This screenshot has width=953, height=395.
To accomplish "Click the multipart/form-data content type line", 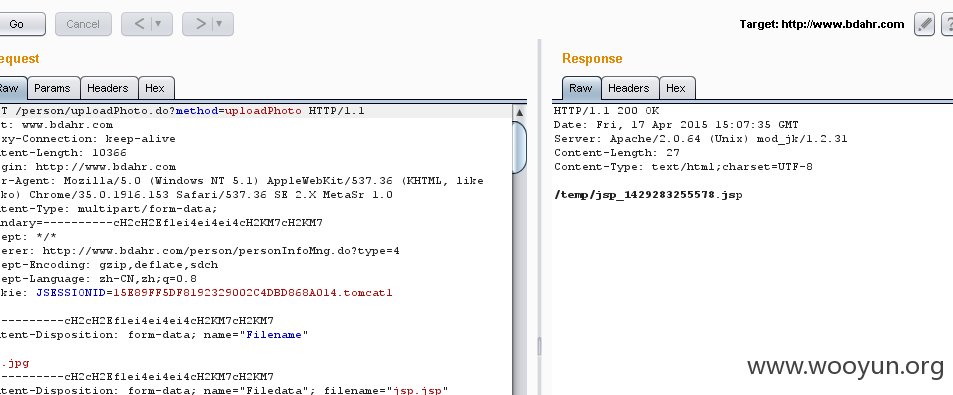I will 109,208.
